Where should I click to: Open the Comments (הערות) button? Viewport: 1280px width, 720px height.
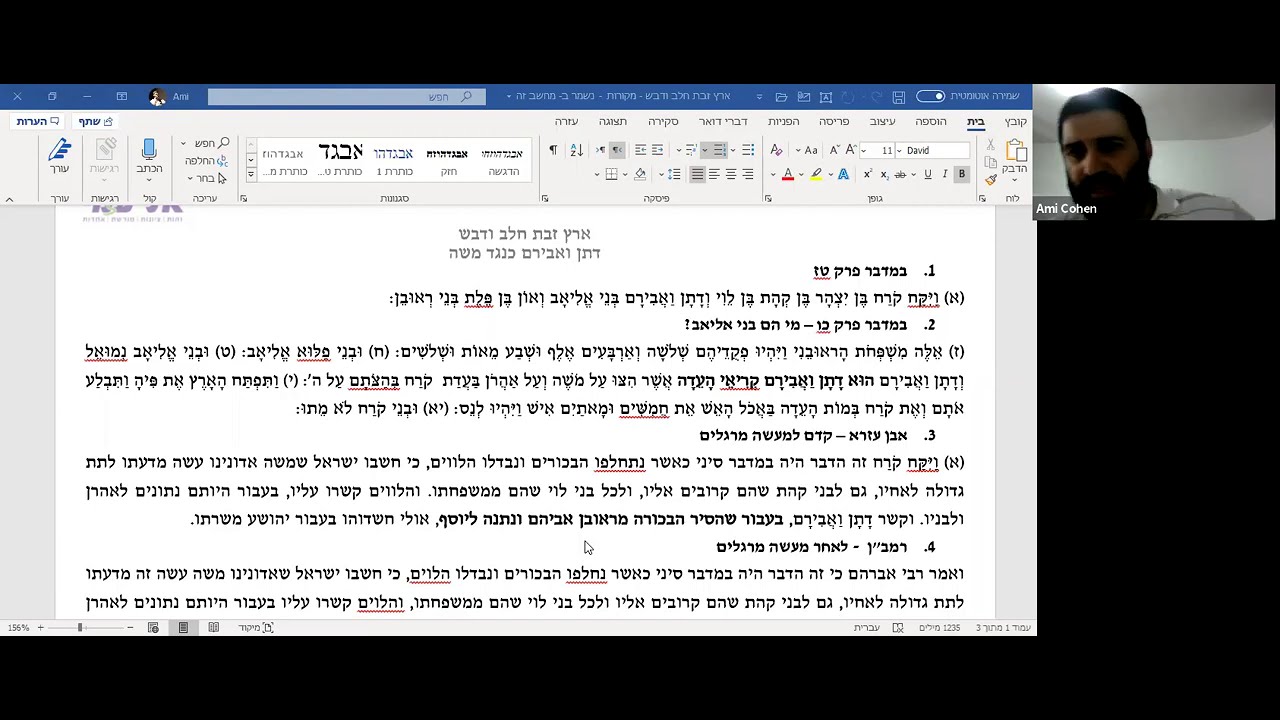[x=37, y=121]
